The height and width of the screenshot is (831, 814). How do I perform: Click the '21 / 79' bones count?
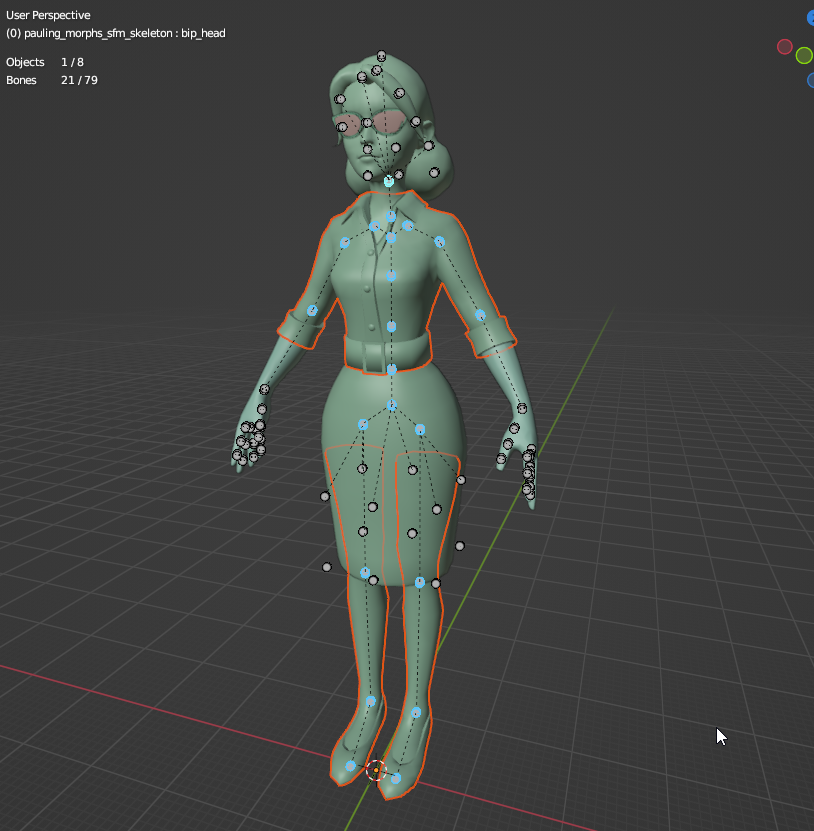point(79,80)
